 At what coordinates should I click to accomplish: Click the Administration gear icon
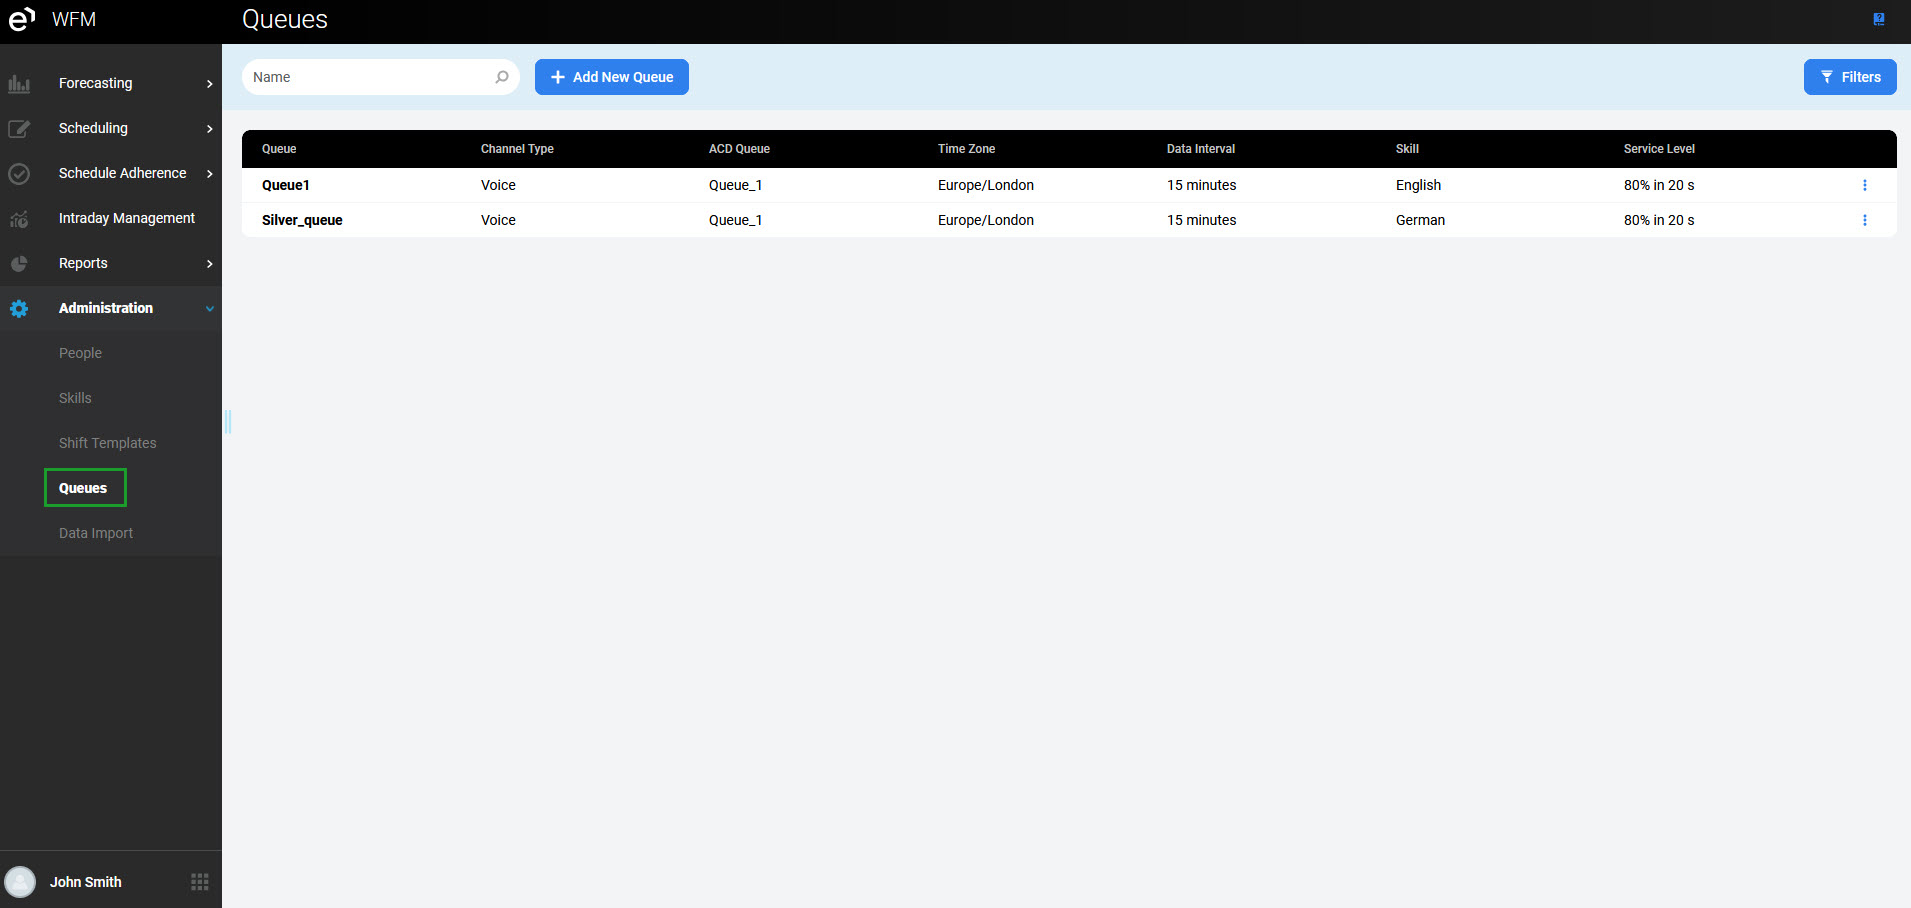click(19, 309)
